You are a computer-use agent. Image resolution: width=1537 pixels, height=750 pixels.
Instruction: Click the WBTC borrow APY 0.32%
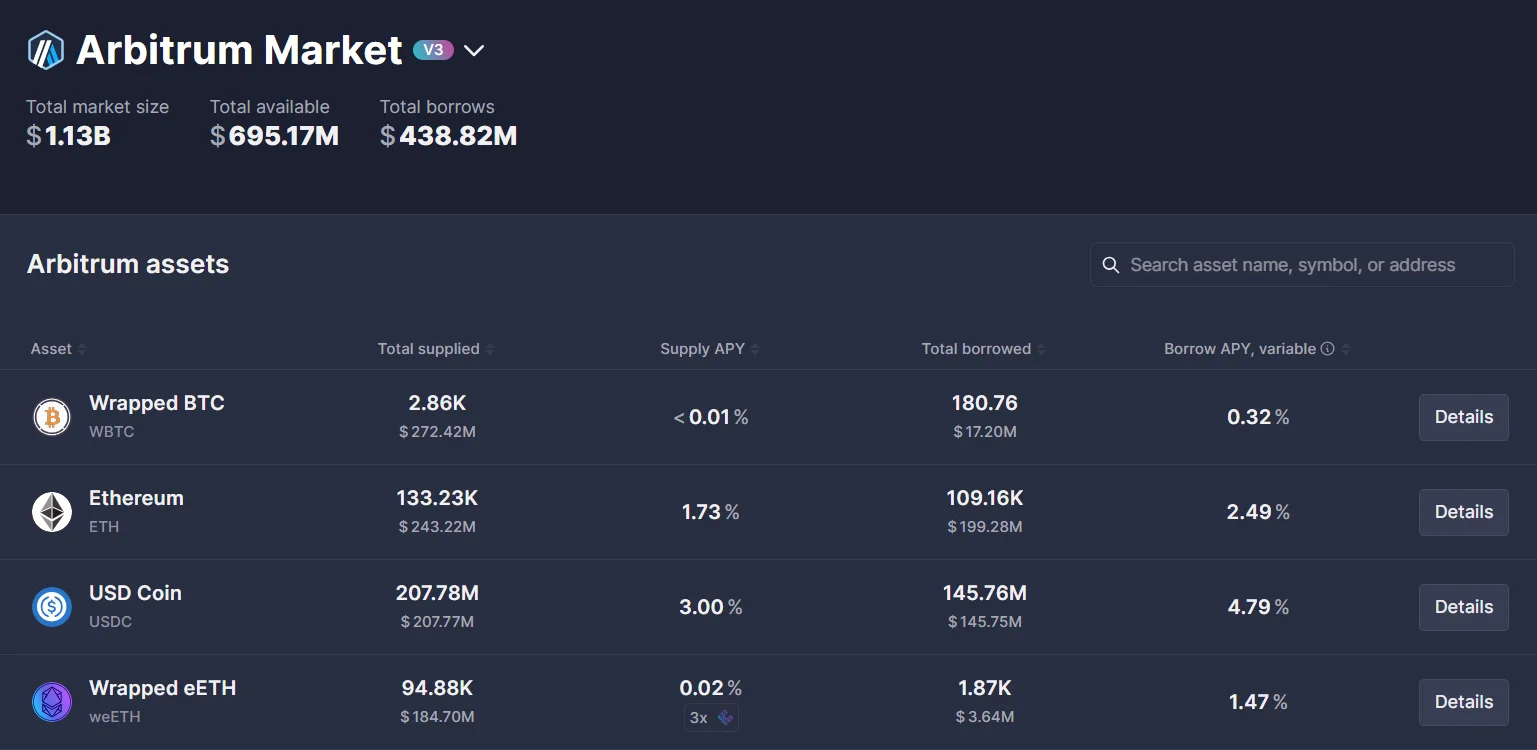click(1259, 417)
